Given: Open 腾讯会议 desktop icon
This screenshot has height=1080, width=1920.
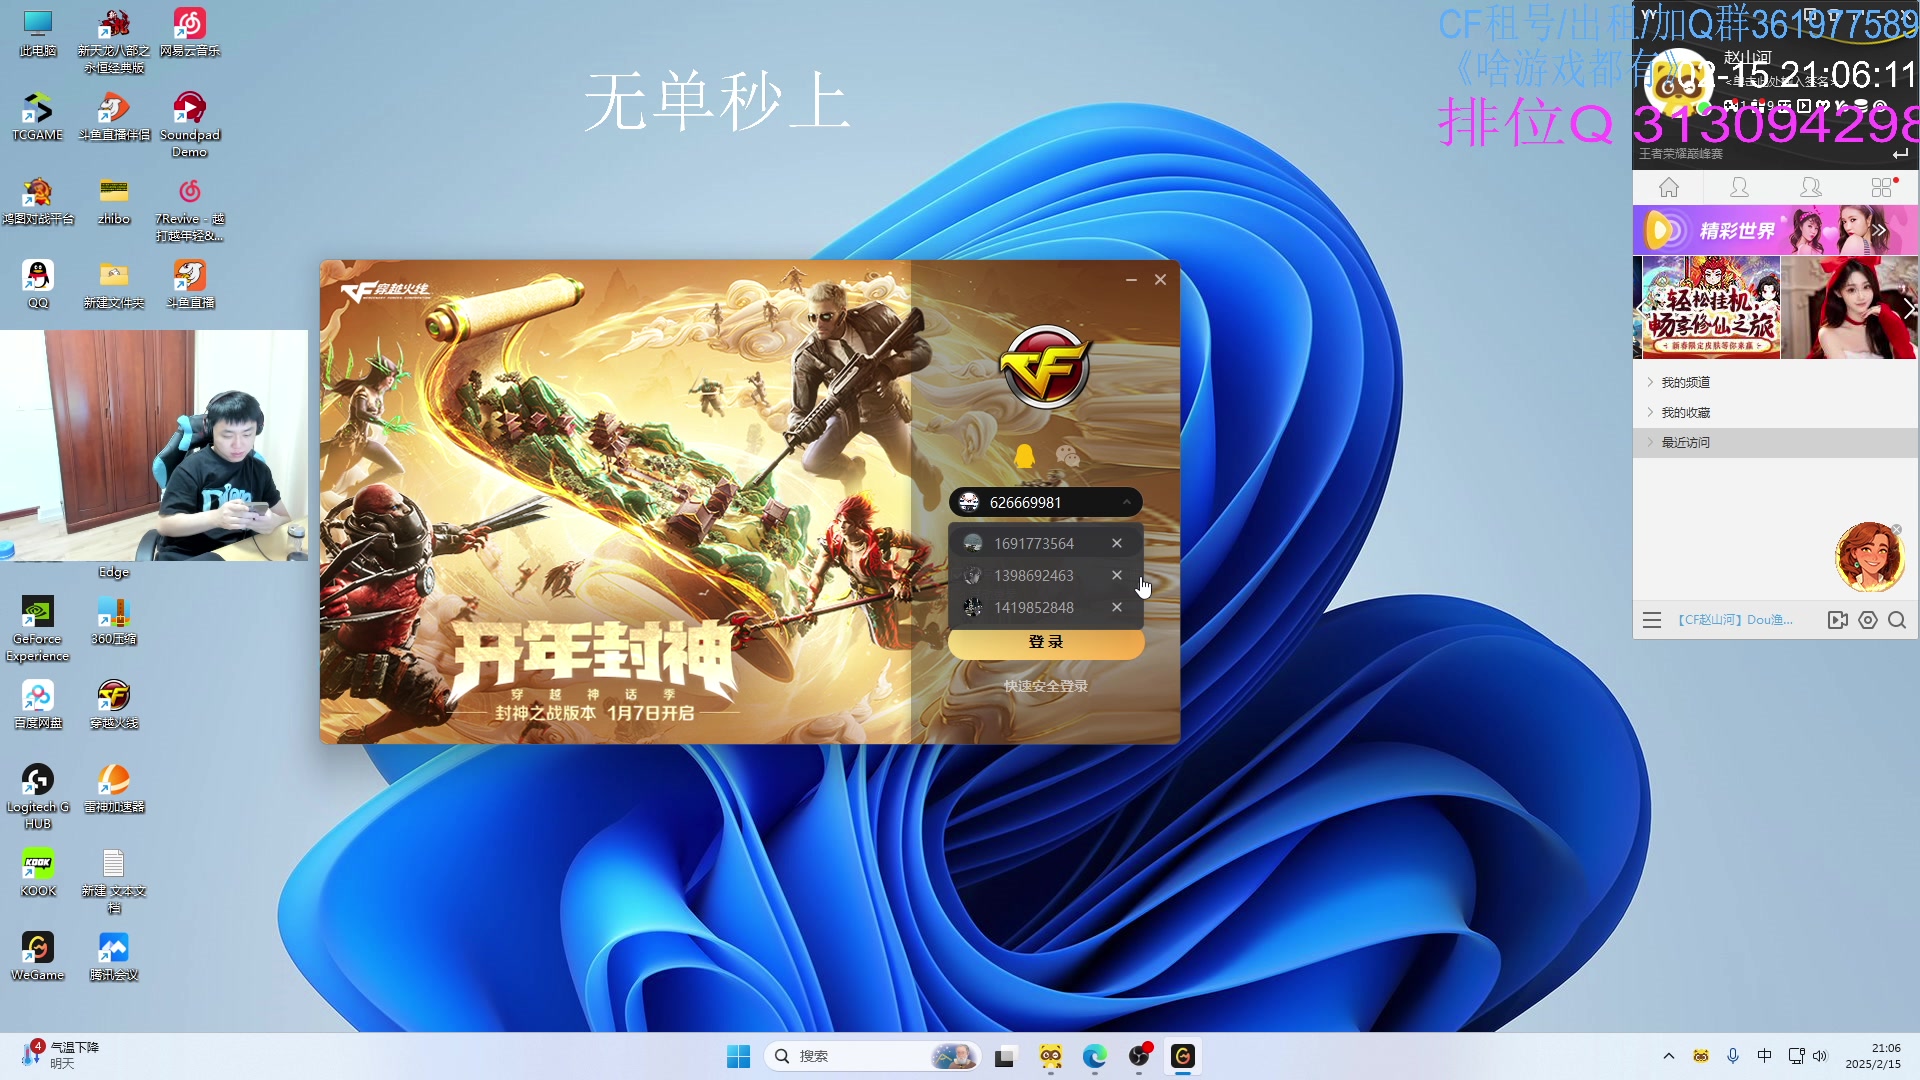Looking at the screenshot, I should [114, 957].
